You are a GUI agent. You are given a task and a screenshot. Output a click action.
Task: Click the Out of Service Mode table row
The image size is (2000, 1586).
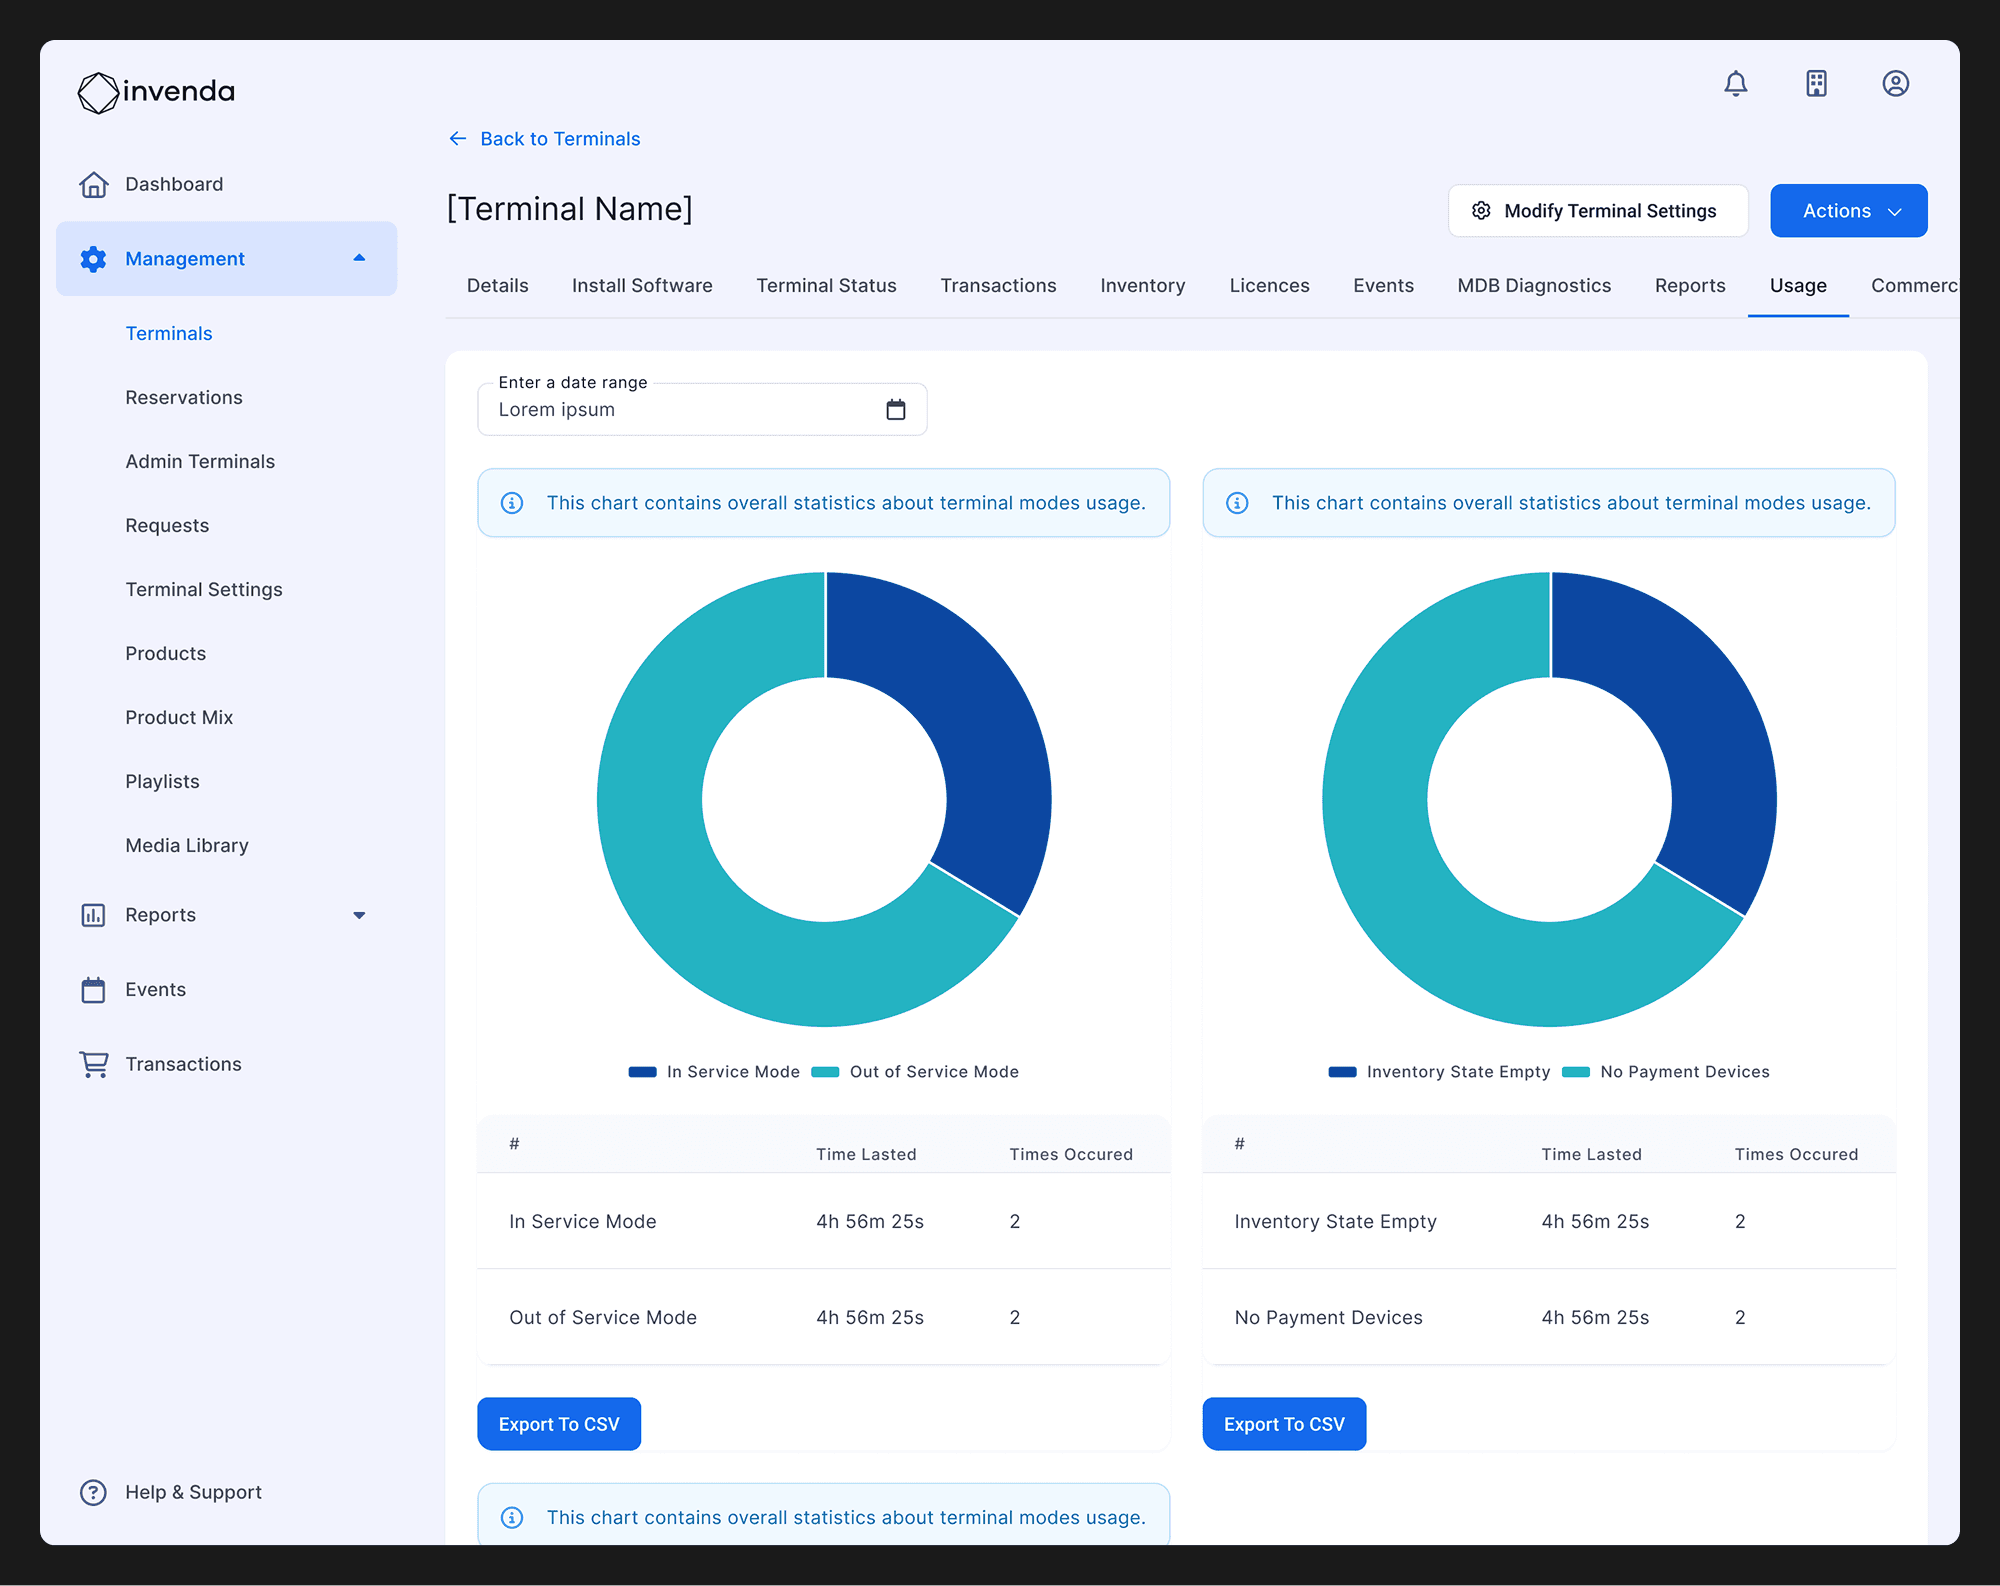pos(823,1318)
